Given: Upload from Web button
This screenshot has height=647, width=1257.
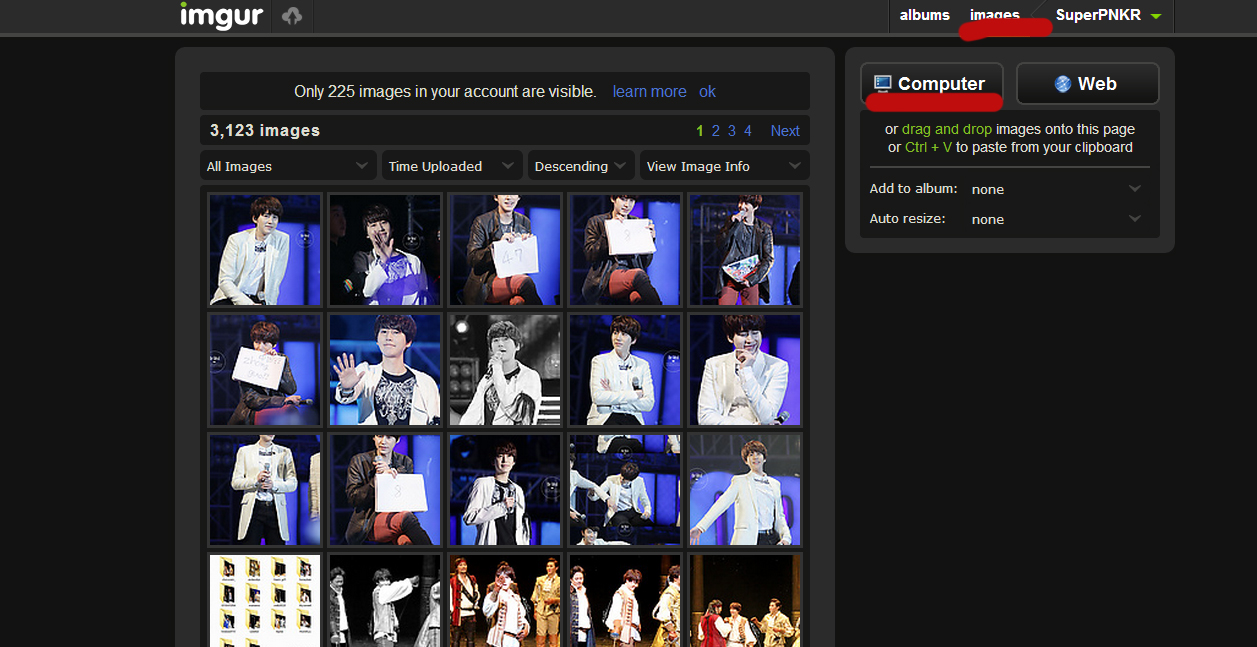Looking at the screenshot, I should point(1088,84).
